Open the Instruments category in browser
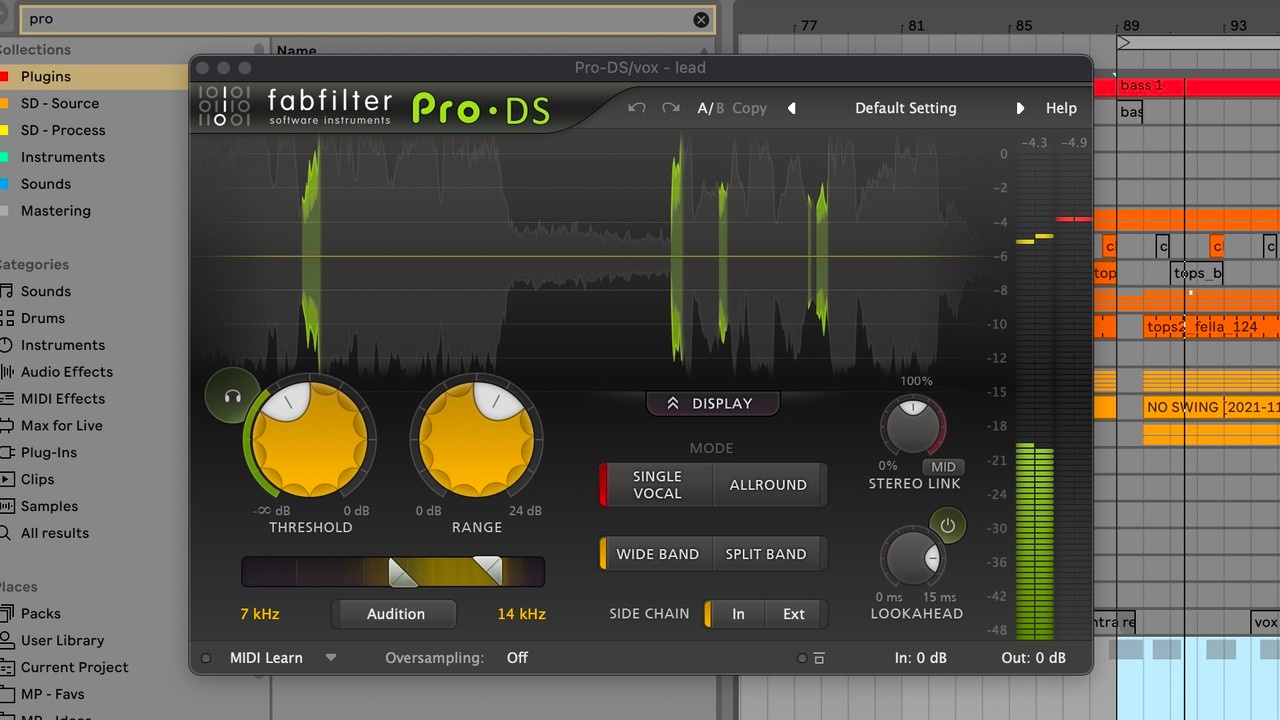The height and width of the screenshot is (720, 1280). click(x=63, y=345)
